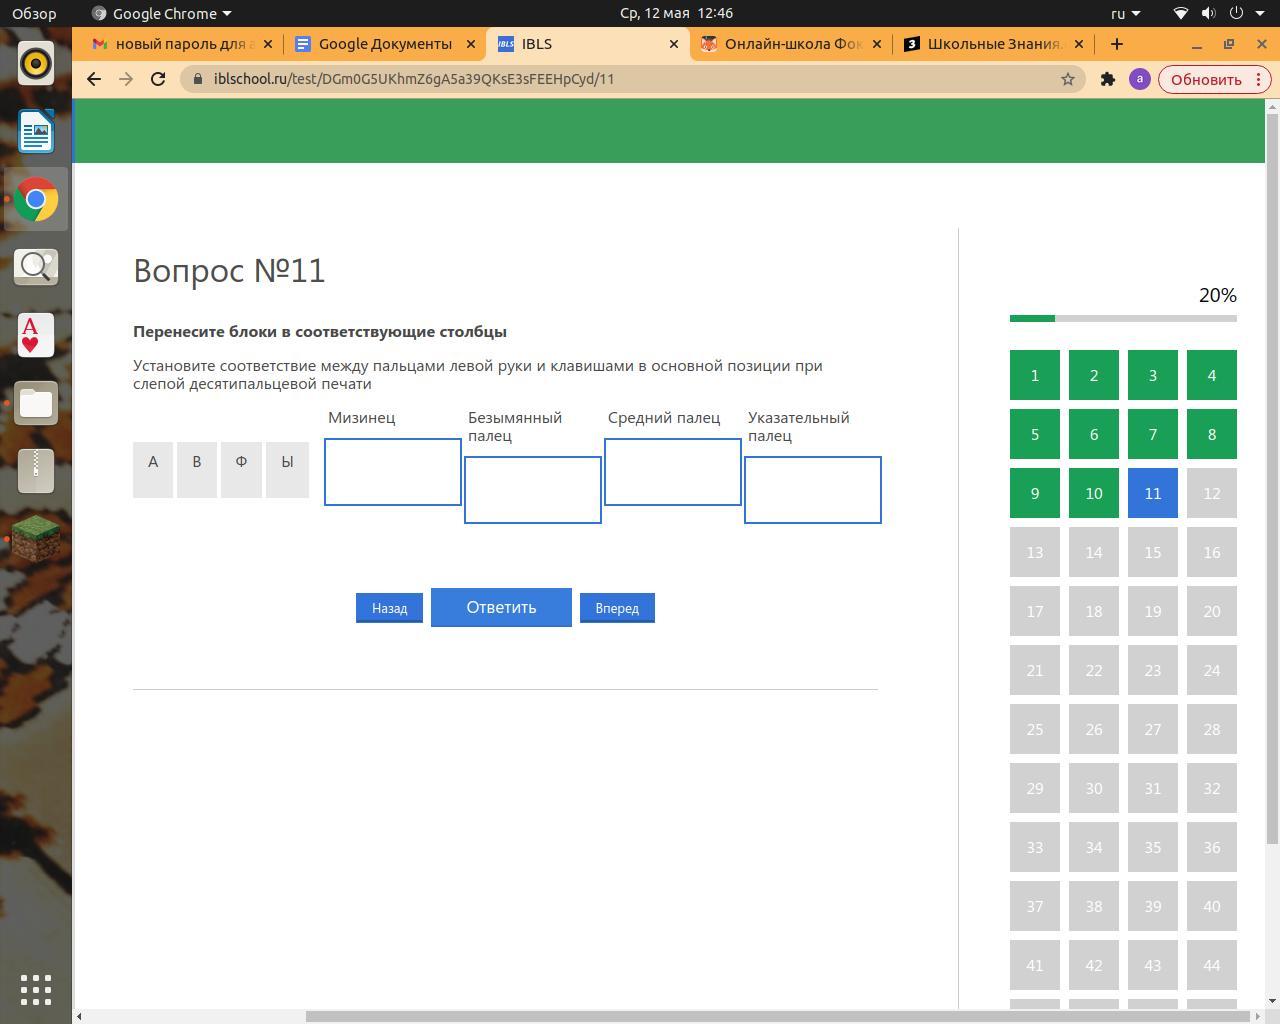Image resolution: width=1280 pixels, height=1024 pixels.
Task: Launch the Solitaire card game from dock
Action: pyautogui.click(x=36, y=335)
